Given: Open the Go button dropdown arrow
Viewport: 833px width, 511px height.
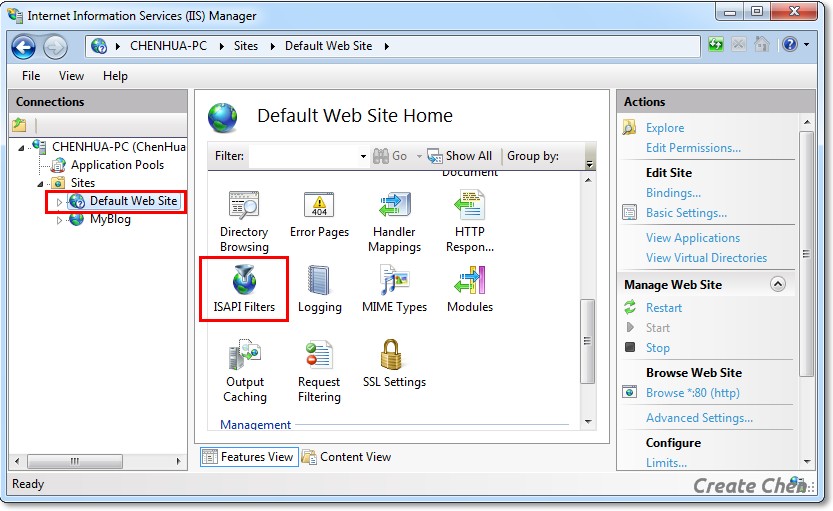Looking at the screenshot, I should point(419,156).
